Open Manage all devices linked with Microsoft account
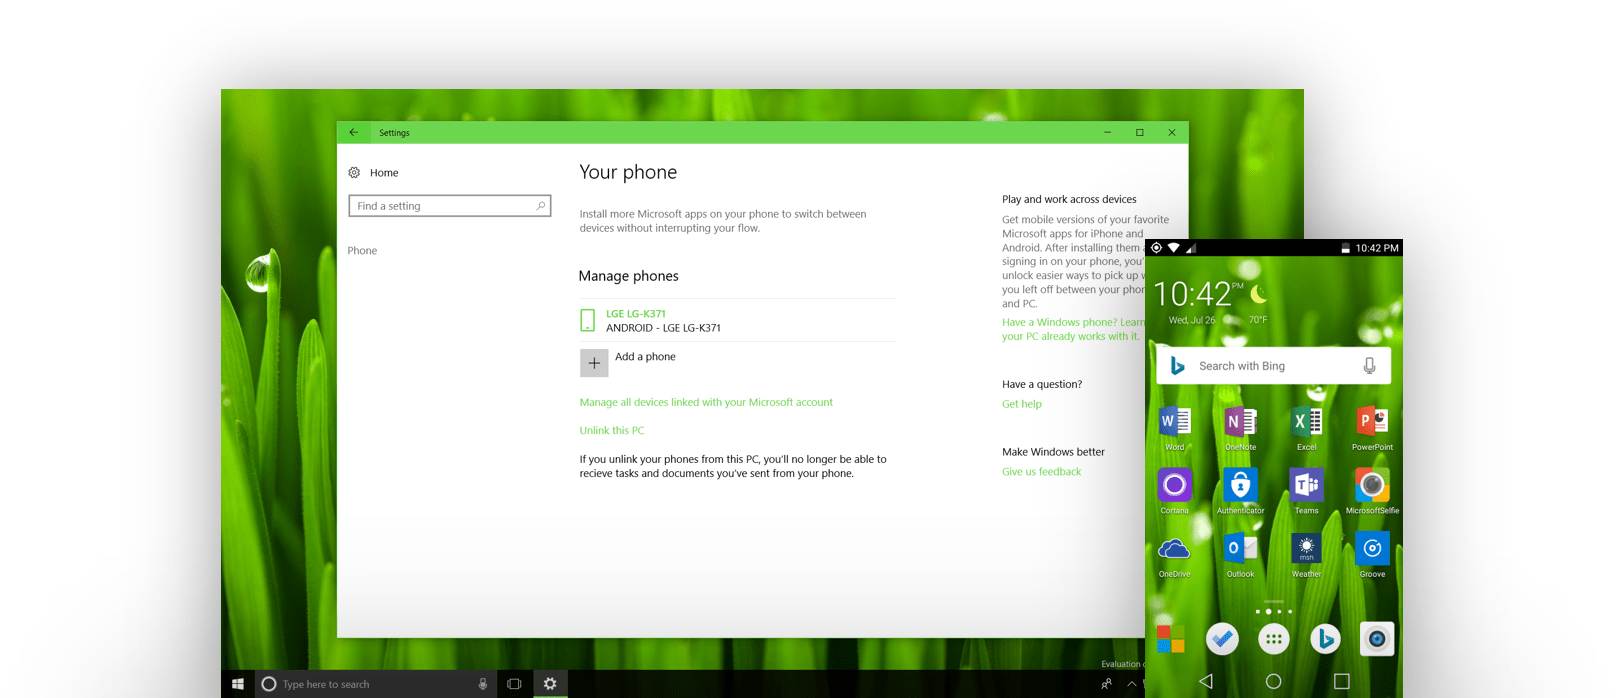The width and height of the screenshot is (1616, 698). pos(706,402)
